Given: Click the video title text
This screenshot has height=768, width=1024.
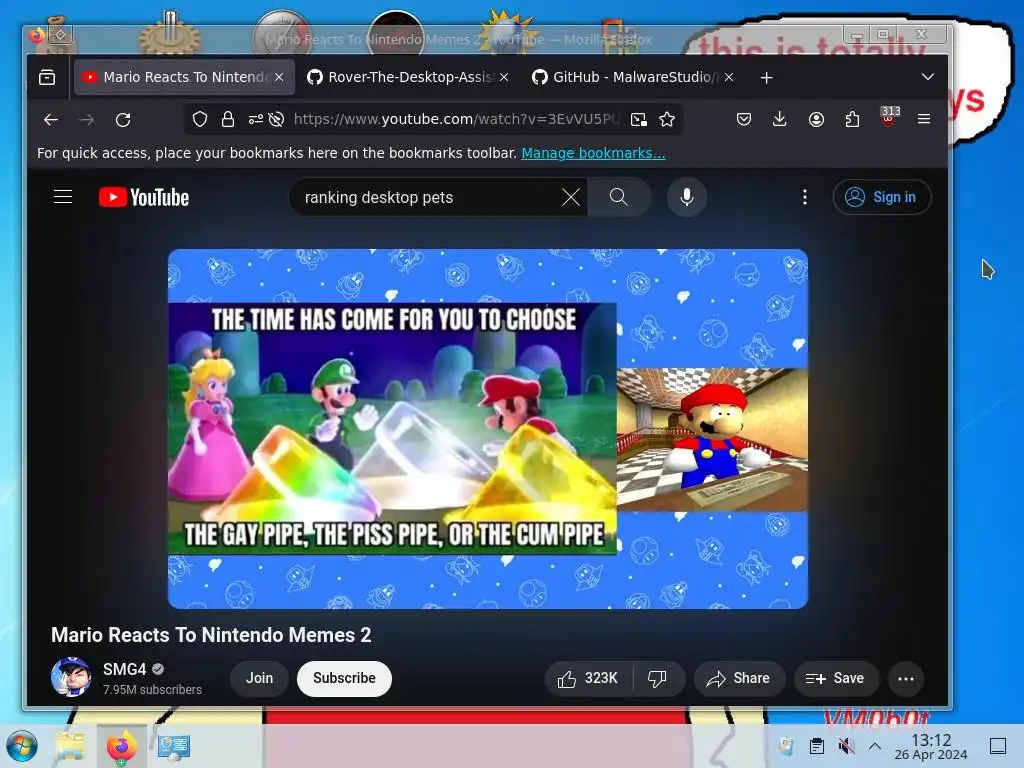Looking at the screenshot, I should [211, 635].
